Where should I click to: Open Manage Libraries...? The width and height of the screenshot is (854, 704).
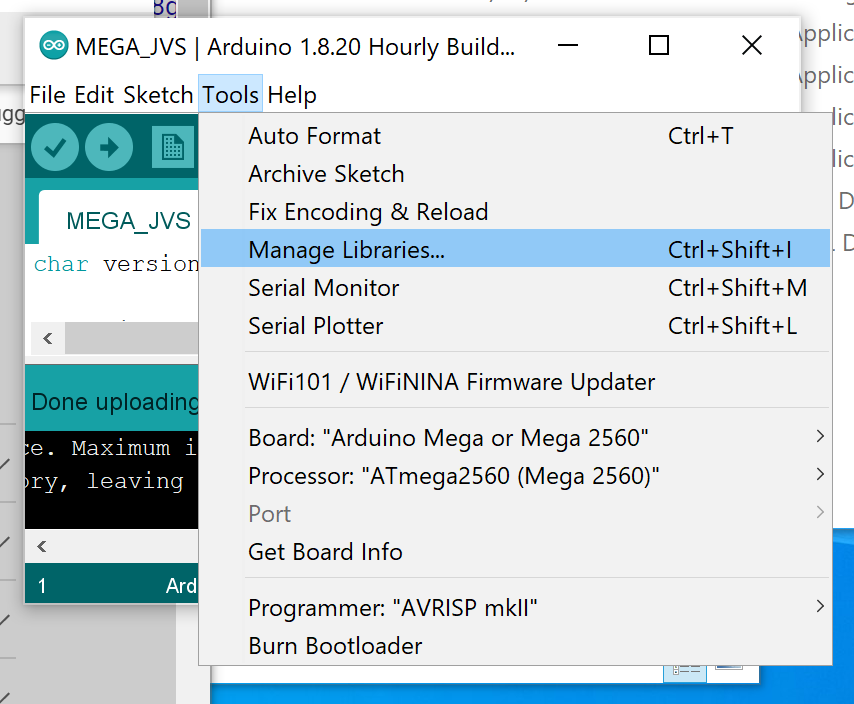(515, 250)
